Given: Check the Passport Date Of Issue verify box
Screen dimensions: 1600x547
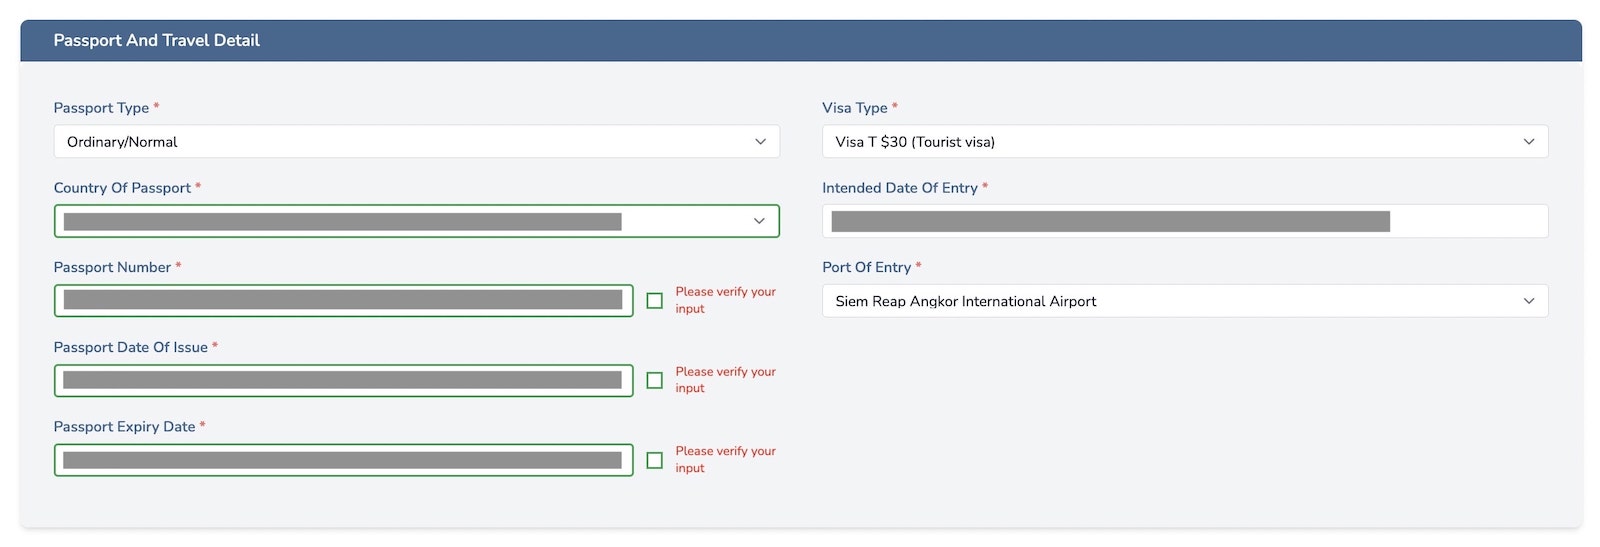Looking at the screenshot, I should [x=655, y=380].
